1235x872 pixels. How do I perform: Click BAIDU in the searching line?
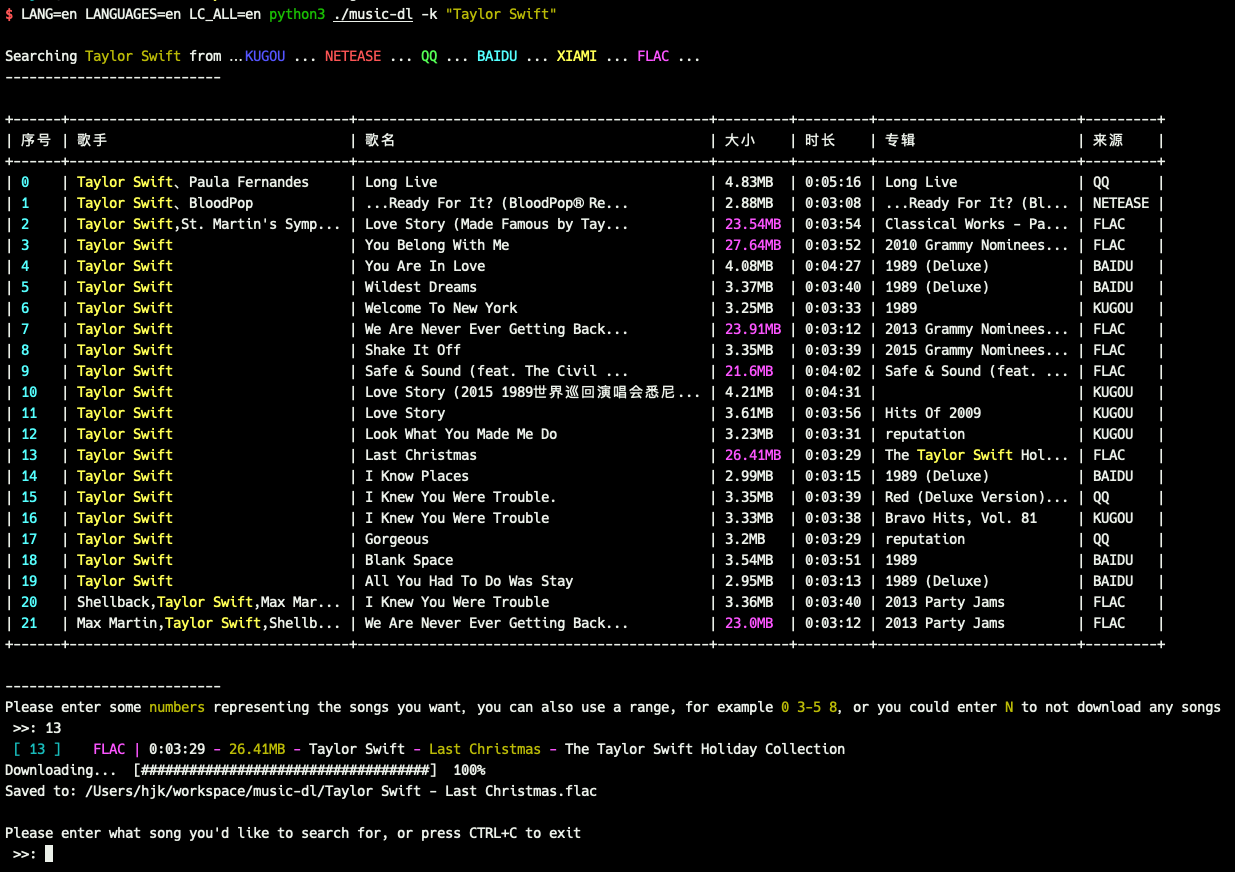click(497, 56)
